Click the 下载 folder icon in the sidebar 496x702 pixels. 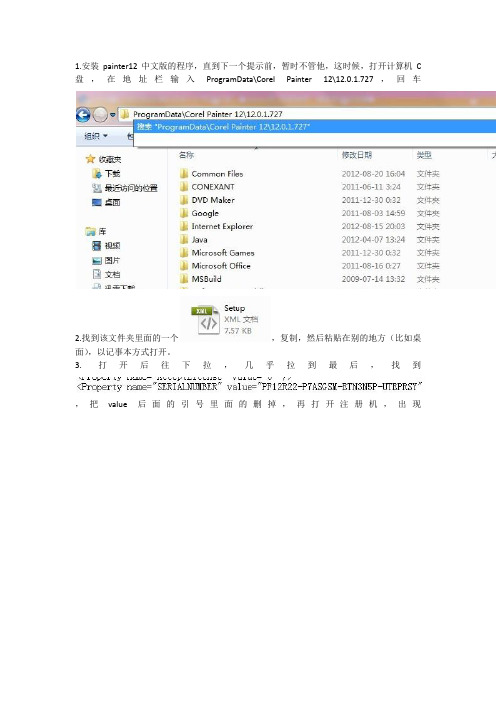pyautogui.click(x=97, y=173)
